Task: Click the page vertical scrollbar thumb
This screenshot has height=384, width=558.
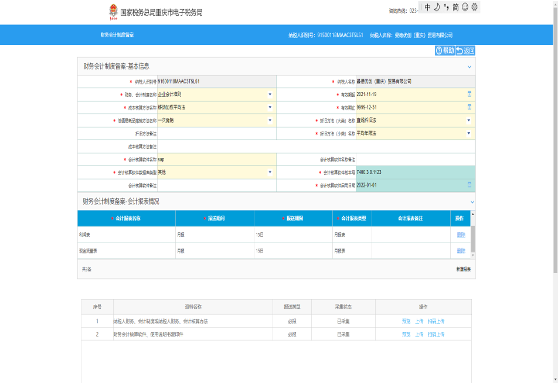Action: point(555,141)
